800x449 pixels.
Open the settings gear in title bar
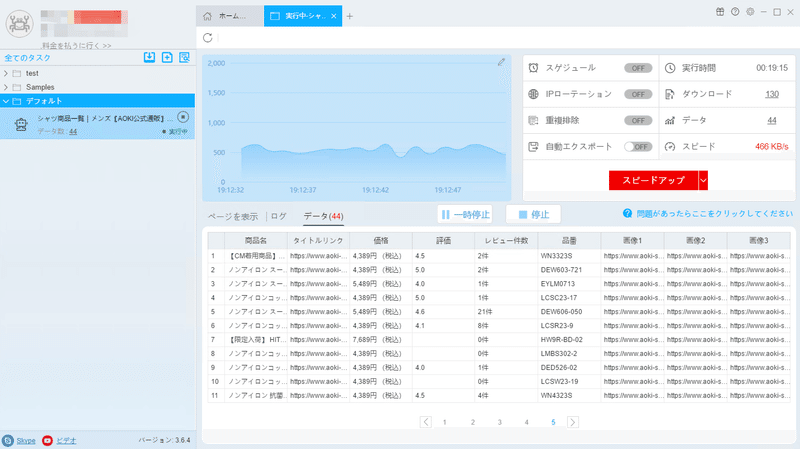[x=750, y=12]
